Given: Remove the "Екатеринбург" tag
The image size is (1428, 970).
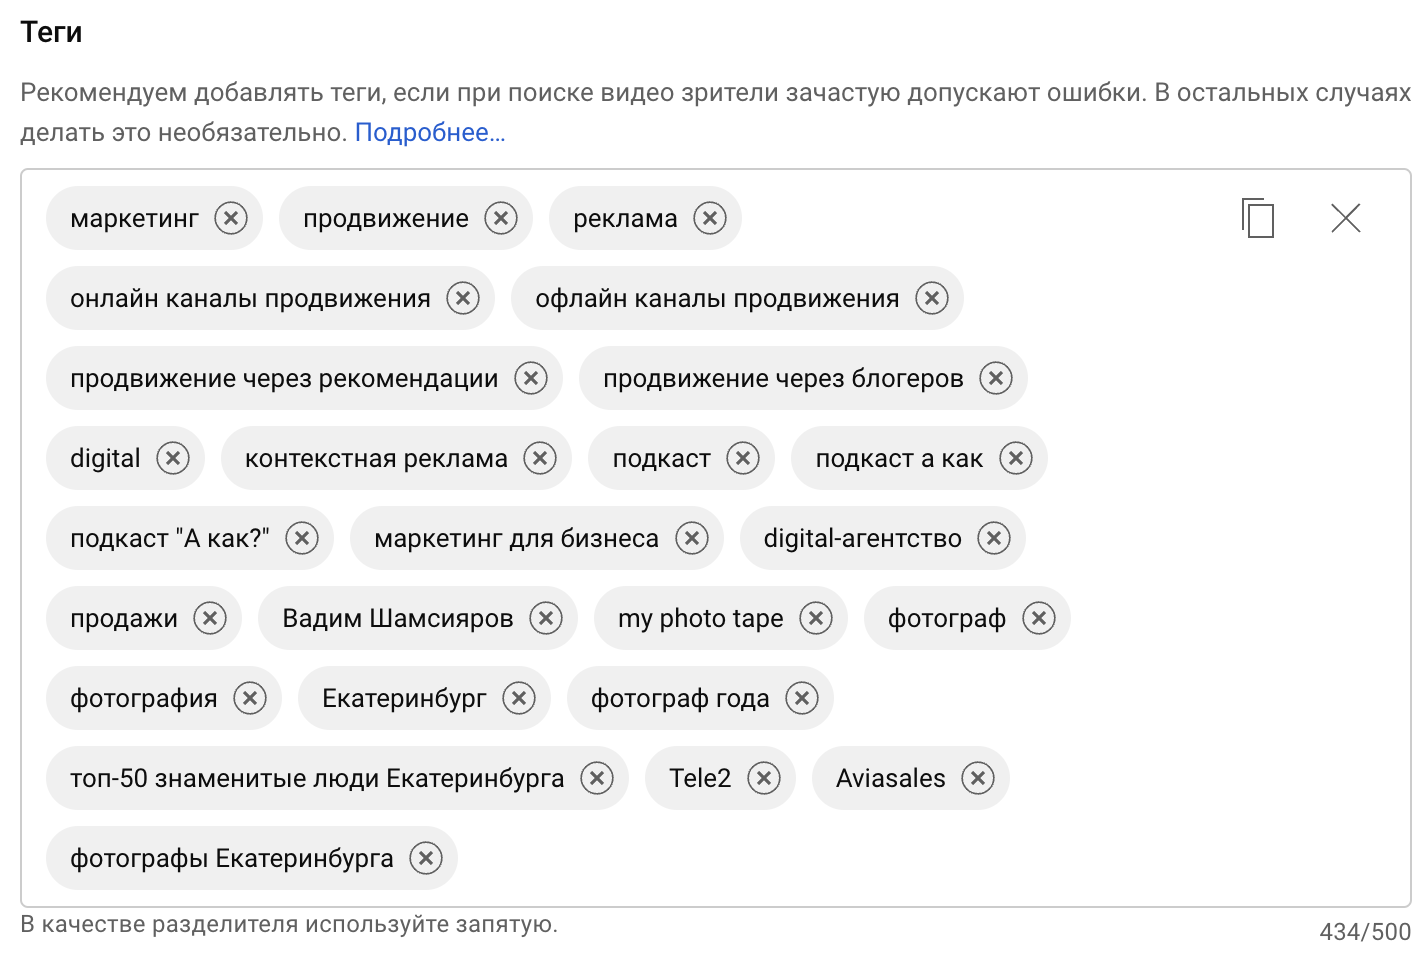Looking at the screenshot, I should 519,698.
